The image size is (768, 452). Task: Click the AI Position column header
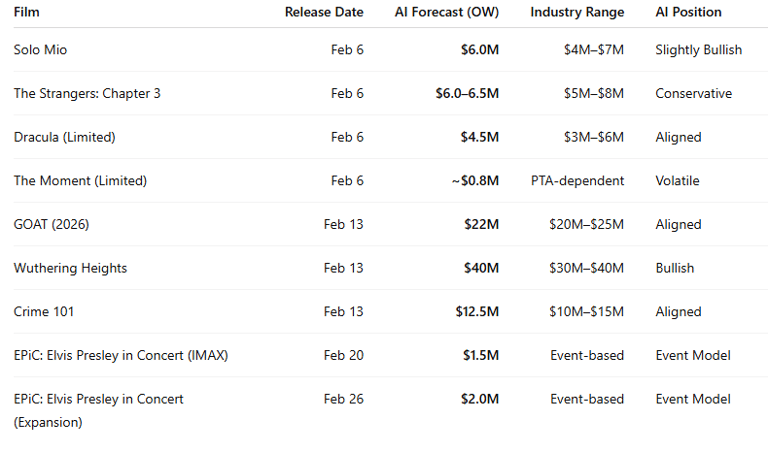pos(688,12)
